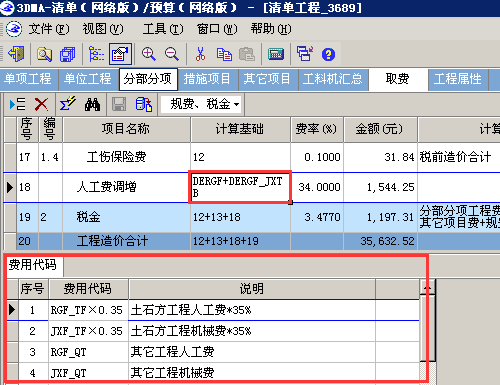Click the red X delete row icon
The height and width of the screenshot is (385, 500).
(41, 104)
